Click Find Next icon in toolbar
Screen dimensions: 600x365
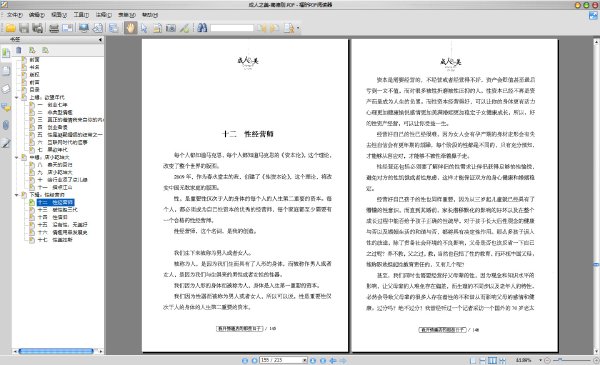click(275, 28)
